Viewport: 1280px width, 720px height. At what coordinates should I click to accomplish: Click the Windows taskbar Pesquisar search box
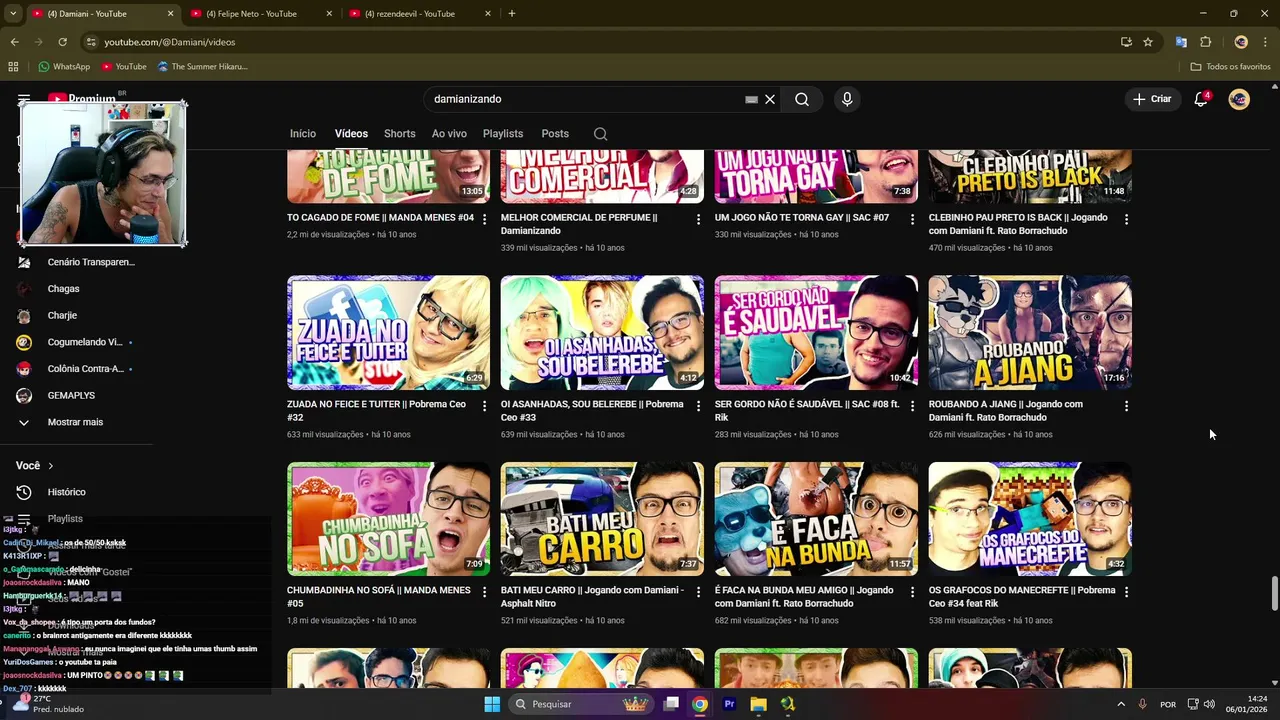pyautogui.click(x=580, y=704)
